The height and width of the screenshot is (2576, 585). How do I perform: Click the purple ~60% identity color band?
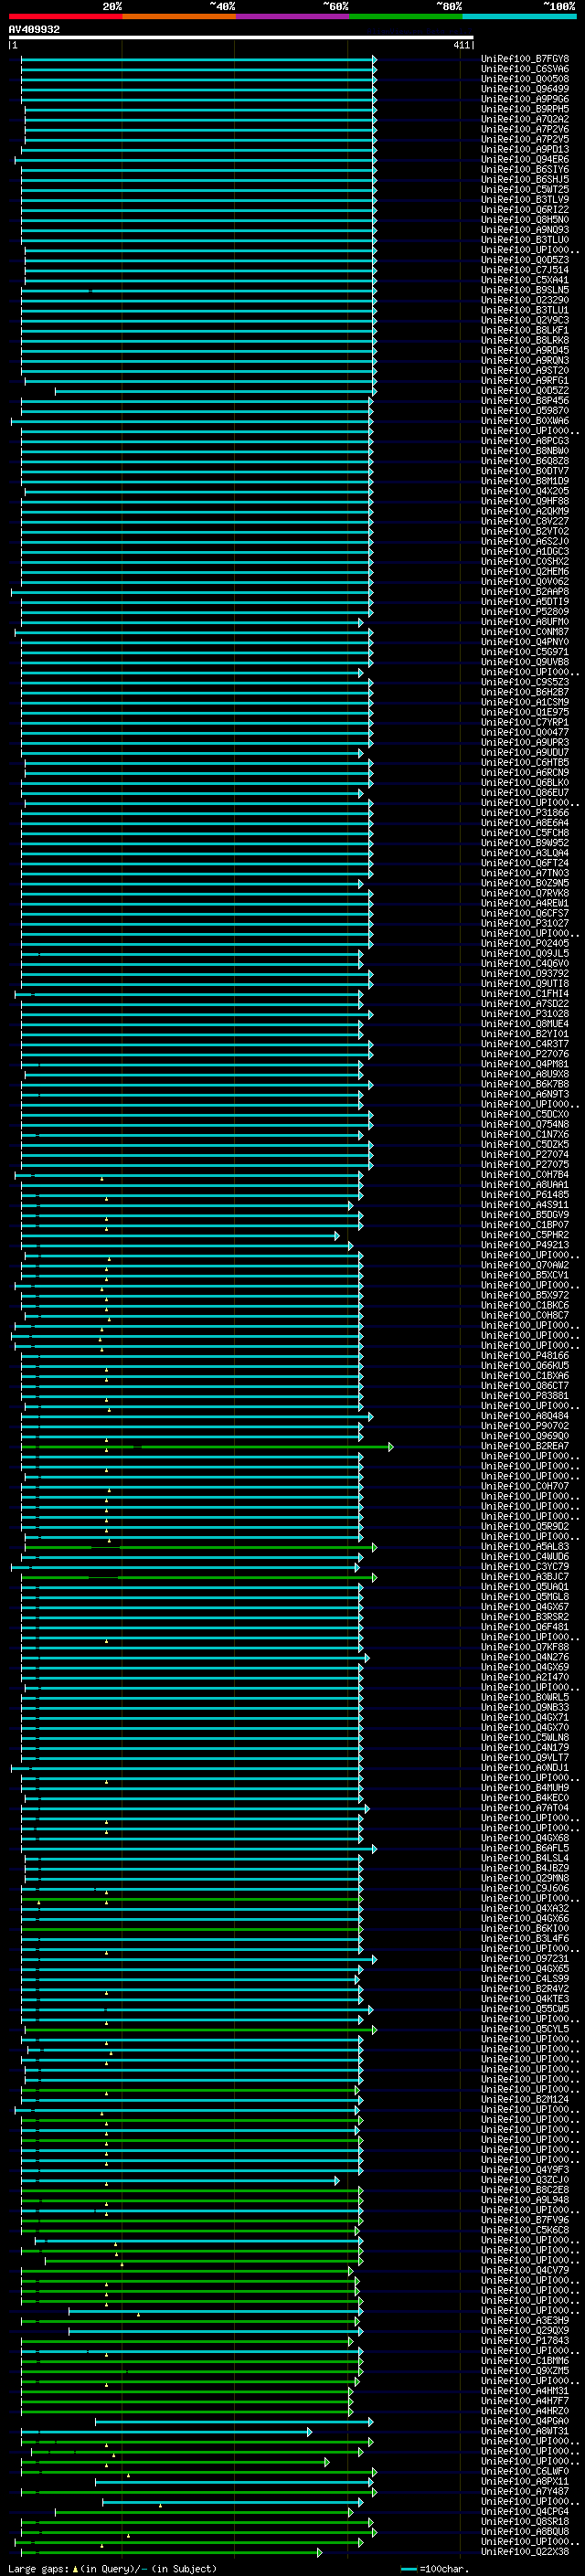(x=292, y=17)
